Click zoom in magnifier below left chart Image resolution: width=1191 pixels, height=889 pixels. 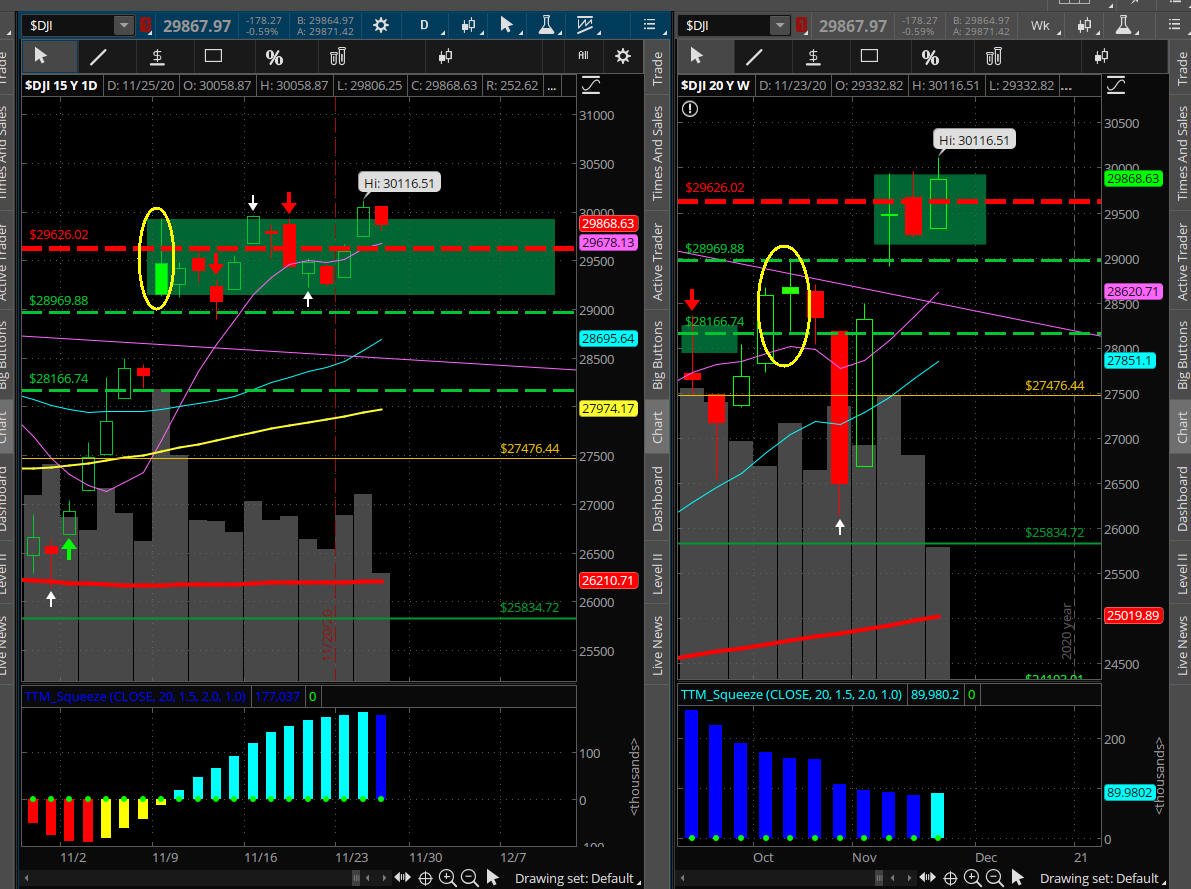click(447, 878)
